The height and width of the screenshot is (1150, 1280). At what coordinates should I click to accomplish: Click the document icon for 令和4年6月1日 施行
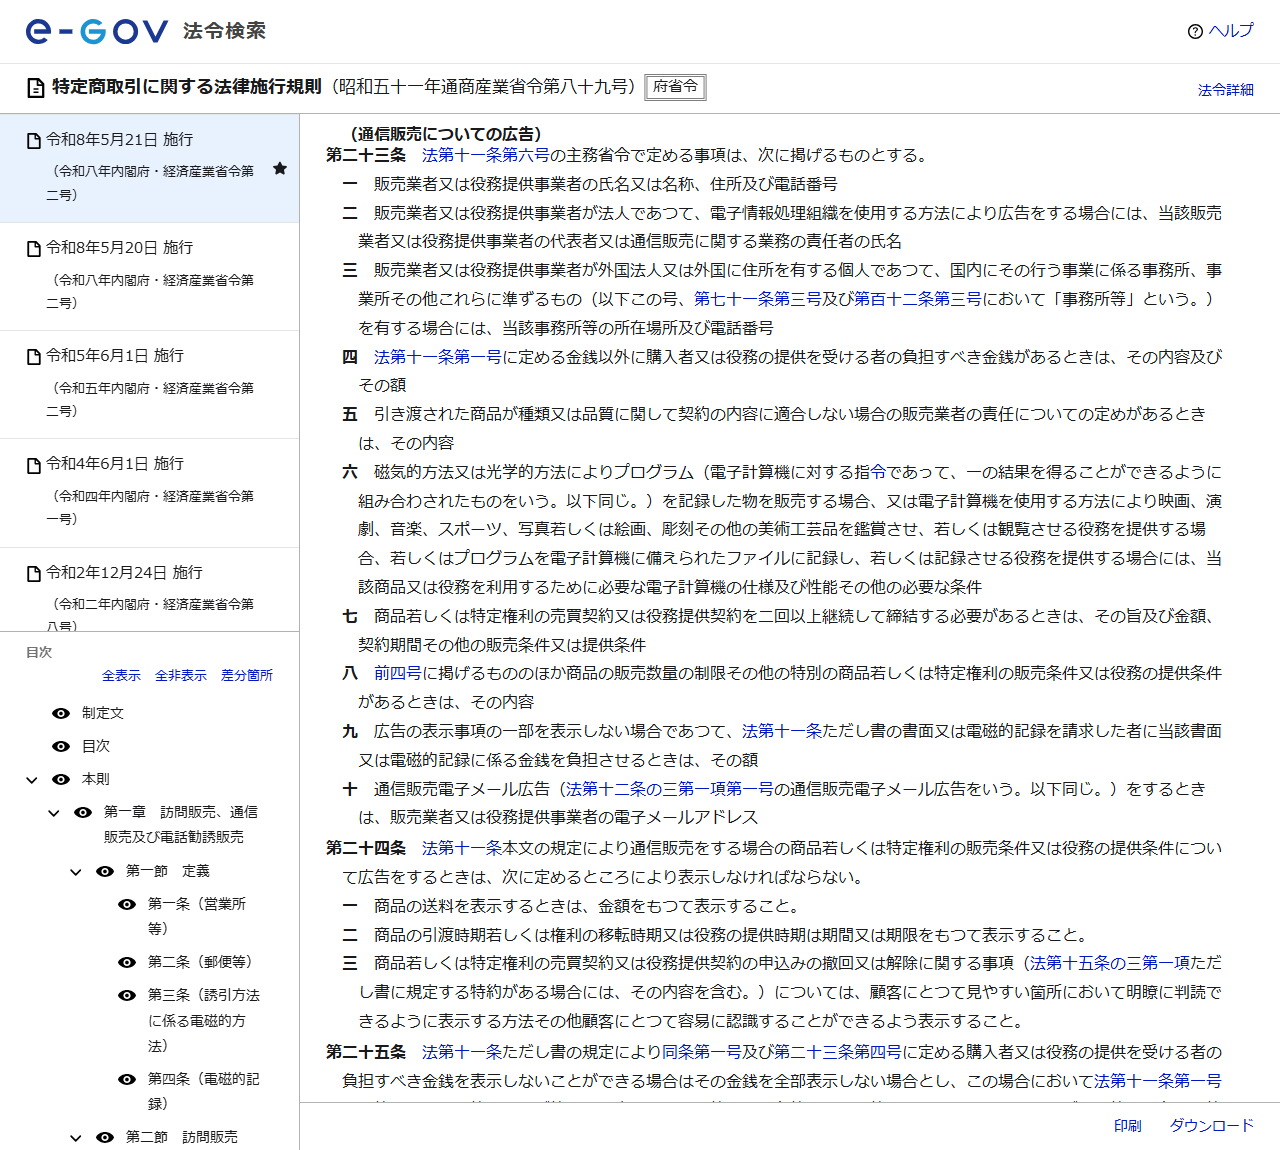(x=34, y=465)
